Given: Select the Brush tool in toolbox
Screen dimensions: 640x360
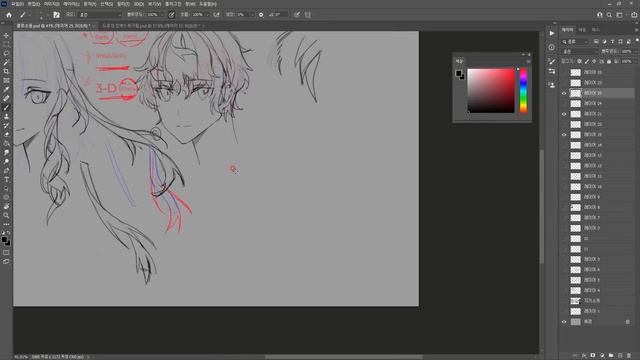Looking at the screenshot, I should click(6, 107).
